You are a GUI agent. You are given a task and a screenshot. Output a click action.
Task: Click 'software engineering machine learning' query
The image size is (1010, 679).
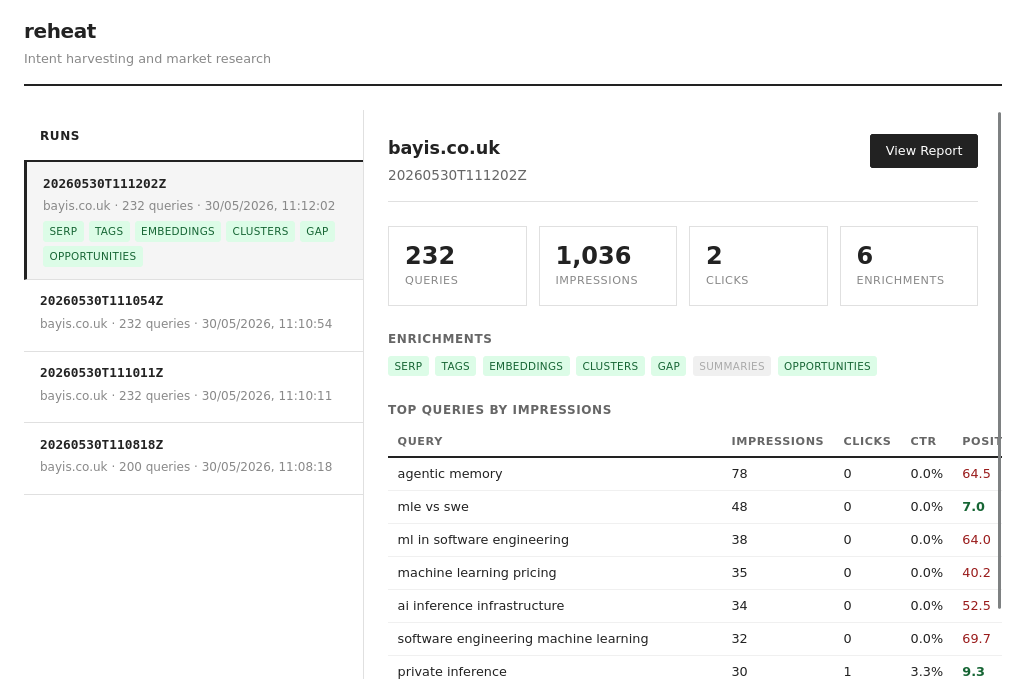pyautogui.click(x=523, y=638)
